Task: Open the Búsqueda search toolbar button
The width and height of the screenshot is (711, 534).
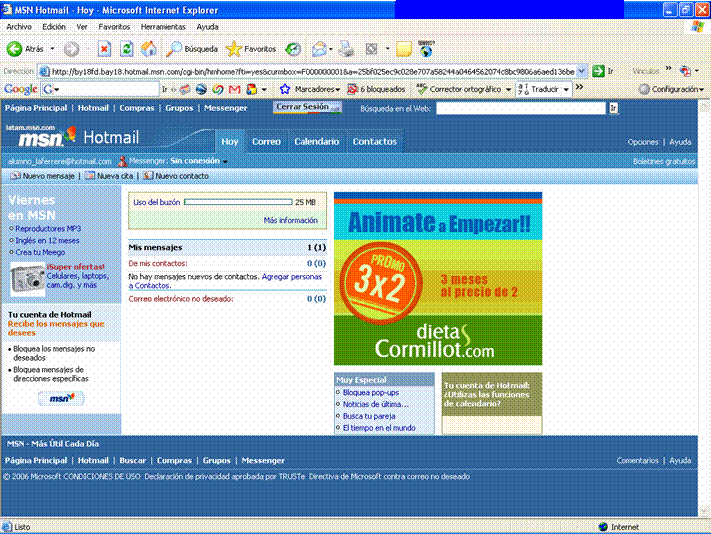Action: 192,48
